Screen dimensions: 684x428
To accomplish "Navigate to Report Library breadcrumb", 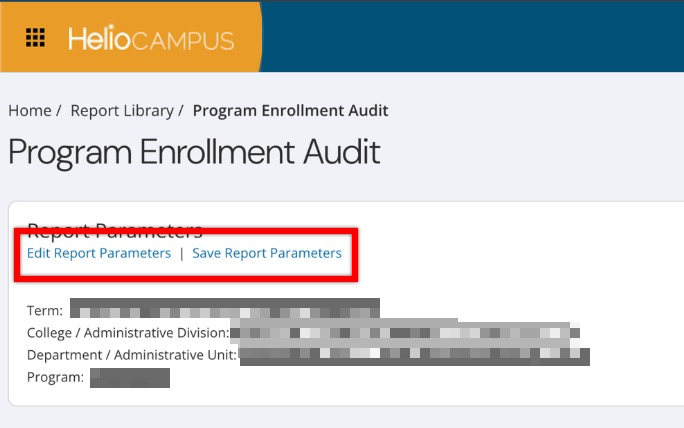I will coord(120,111).
